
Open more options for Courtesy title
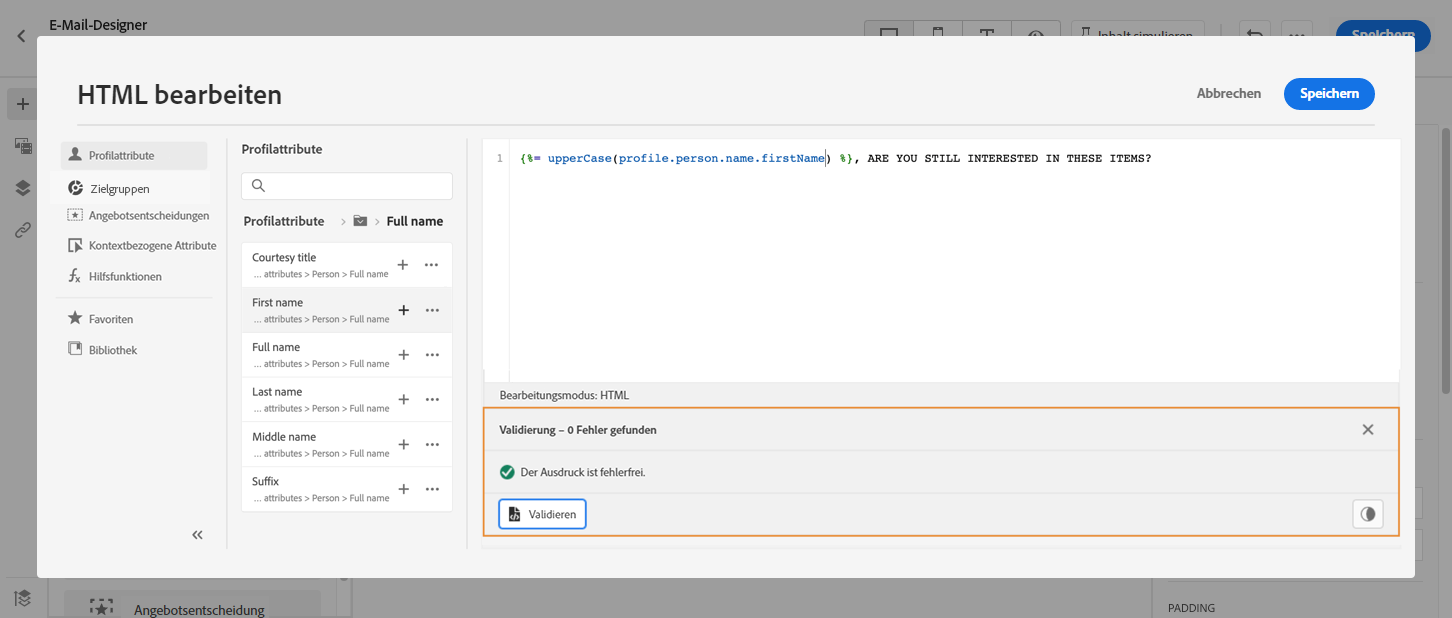pyautogui.click(x=432, y=265)
